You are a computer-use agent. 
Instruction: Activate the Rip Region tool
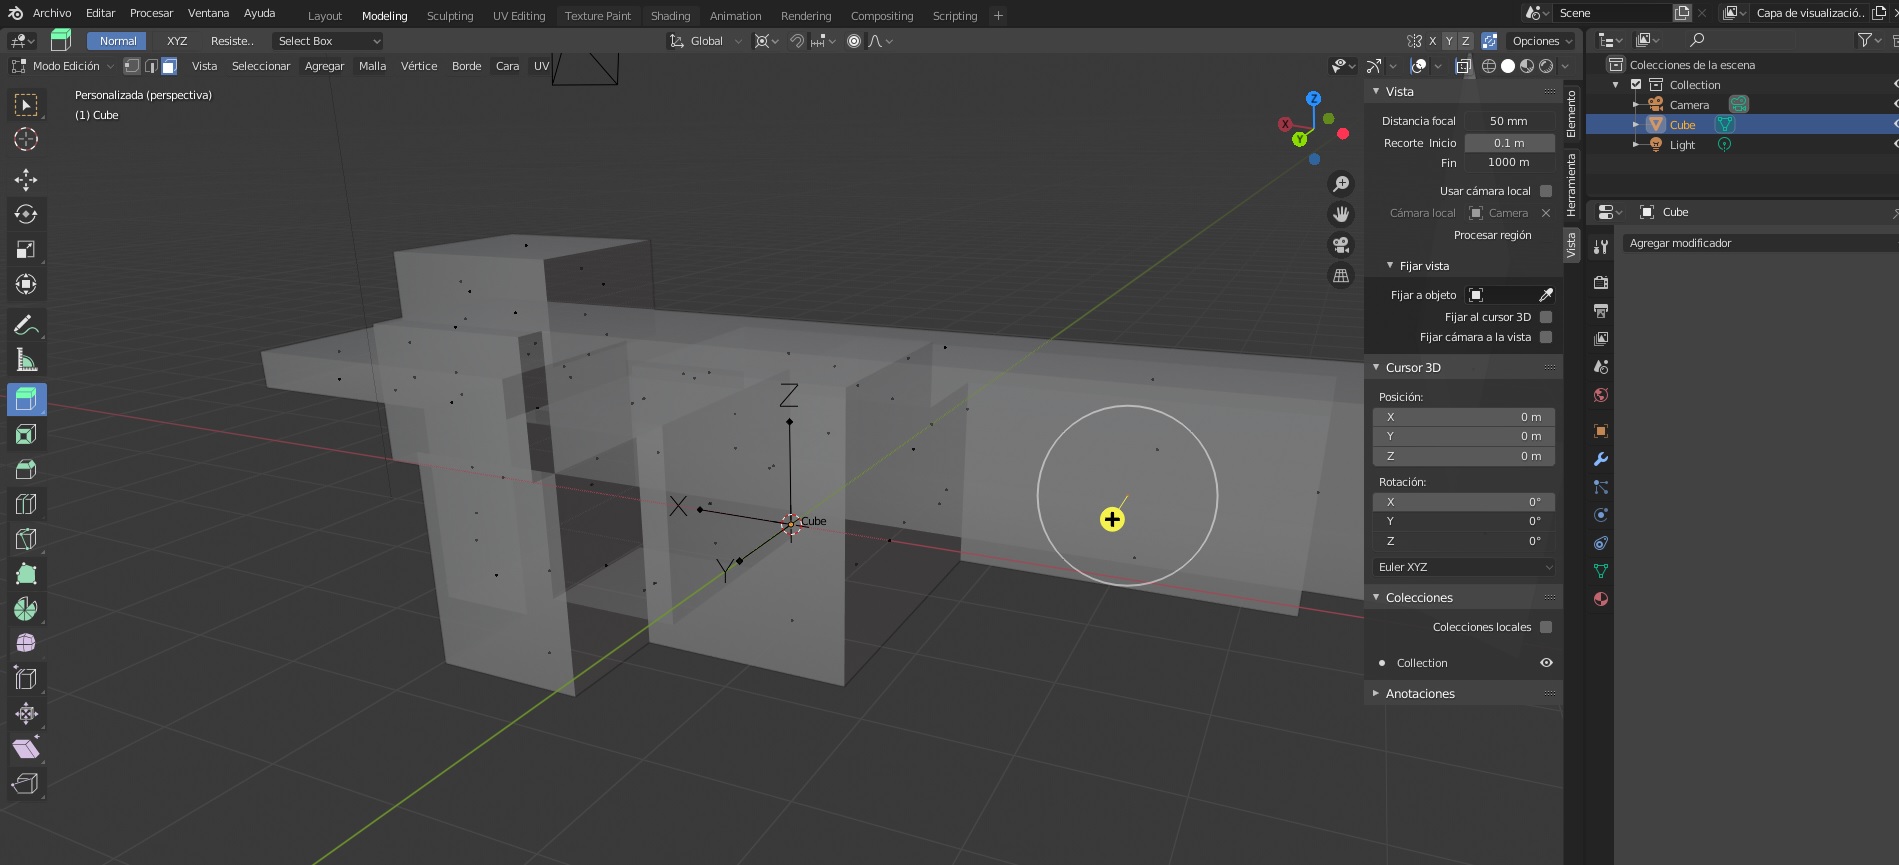point(26,784)
